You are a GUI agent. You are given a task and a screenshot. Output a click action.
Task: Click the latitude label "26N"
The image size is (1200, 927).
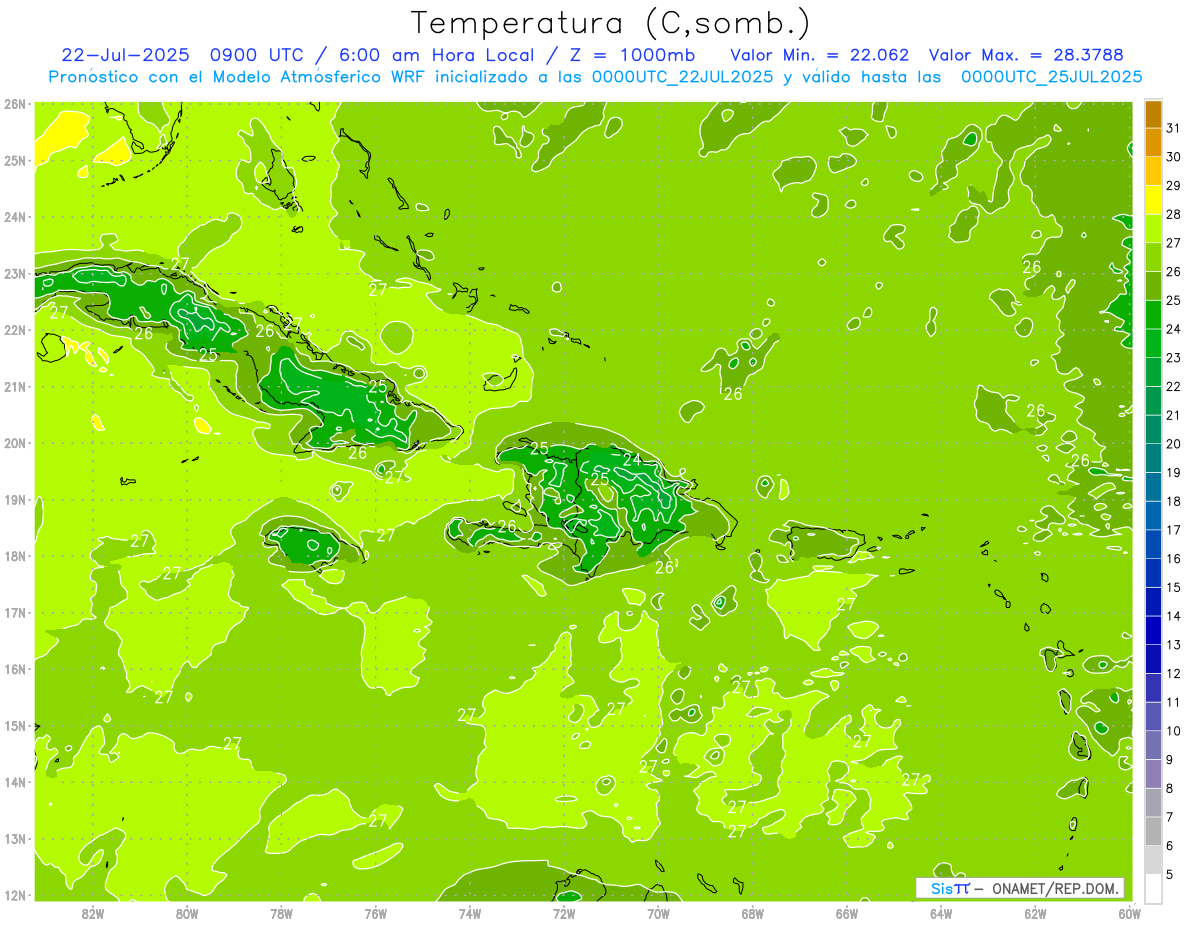[15, 104]
